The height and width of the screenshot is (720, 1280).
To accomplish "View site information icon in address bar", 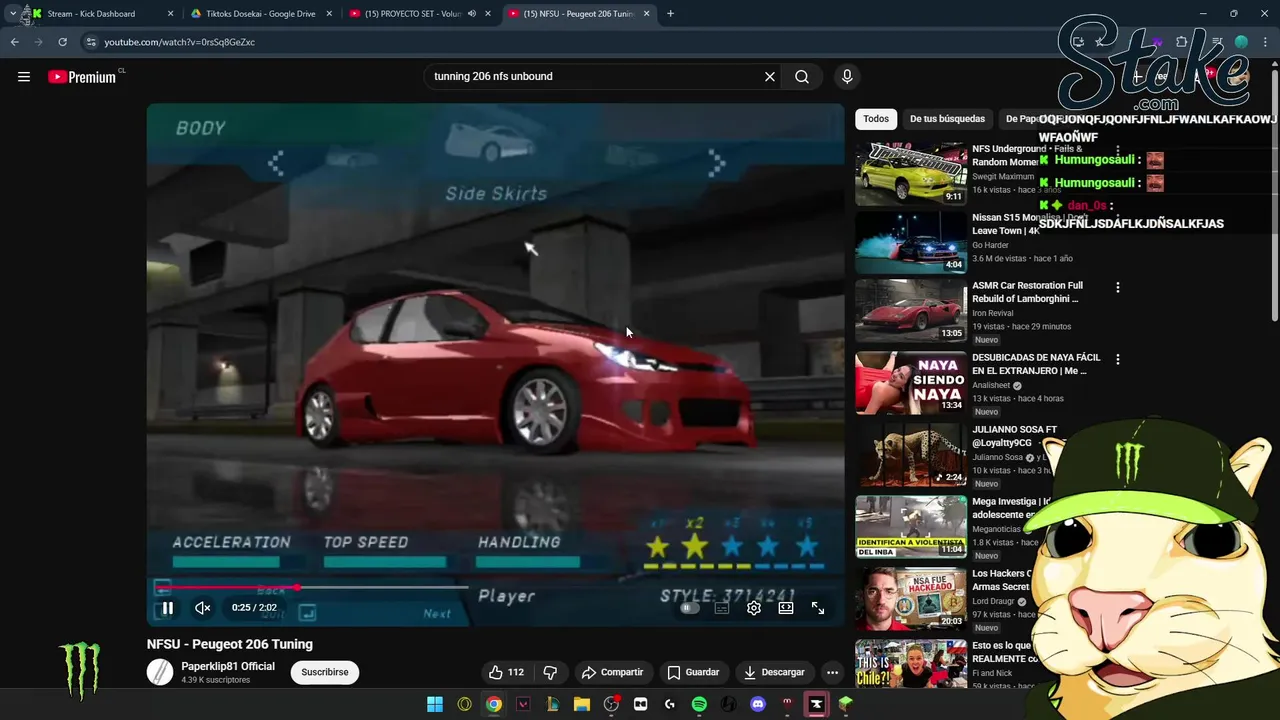I will 91,42.
